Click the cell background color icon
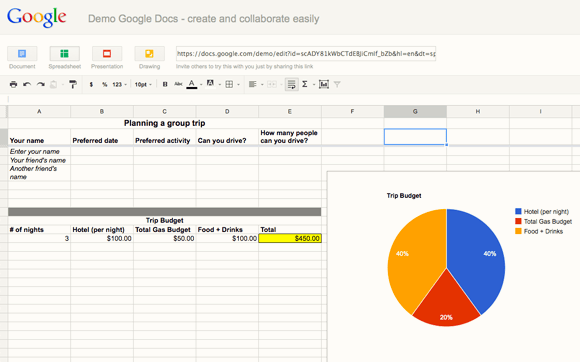 210,84
